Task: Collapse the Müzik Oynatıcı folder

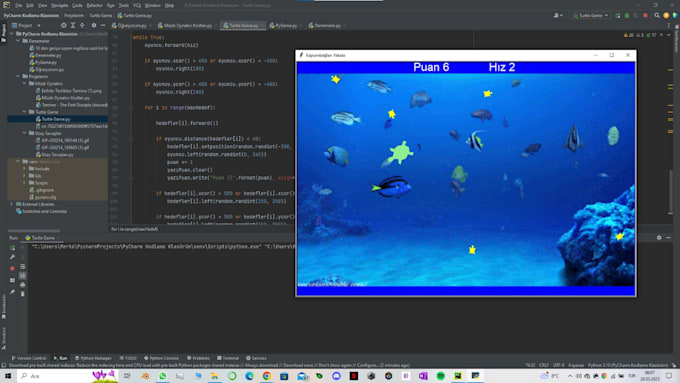Action: [25, 83]
